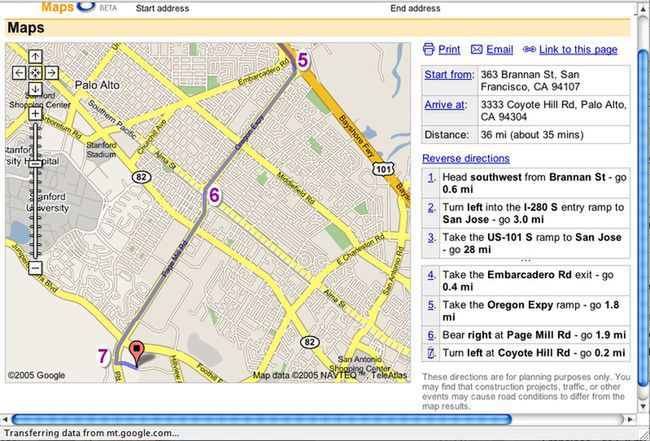This screenshot has width=650, height=441.
Task: Click the Transferring data status bar text
Action: point(92,434)
